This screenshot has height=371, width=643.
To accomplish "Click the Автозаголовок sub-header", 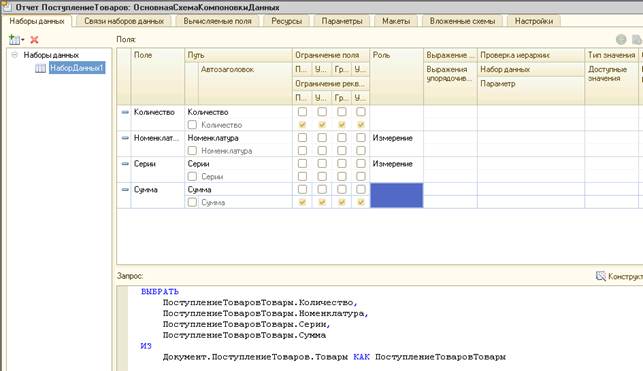I will click(x=245, y=83).
